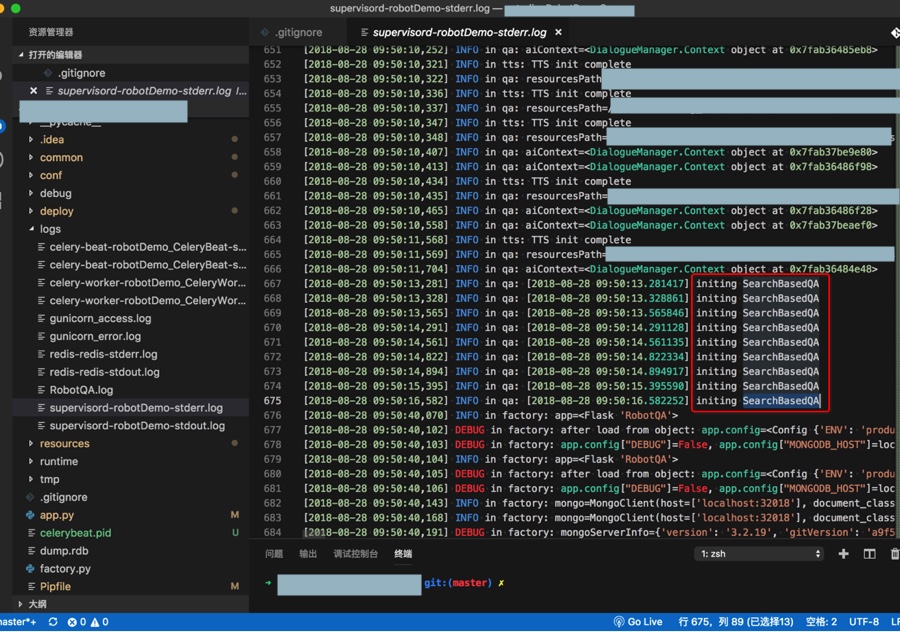The height and width of the screenshot is (632, 900).
Task: Expand the resources folder
Action: click(x=64, y=444)
